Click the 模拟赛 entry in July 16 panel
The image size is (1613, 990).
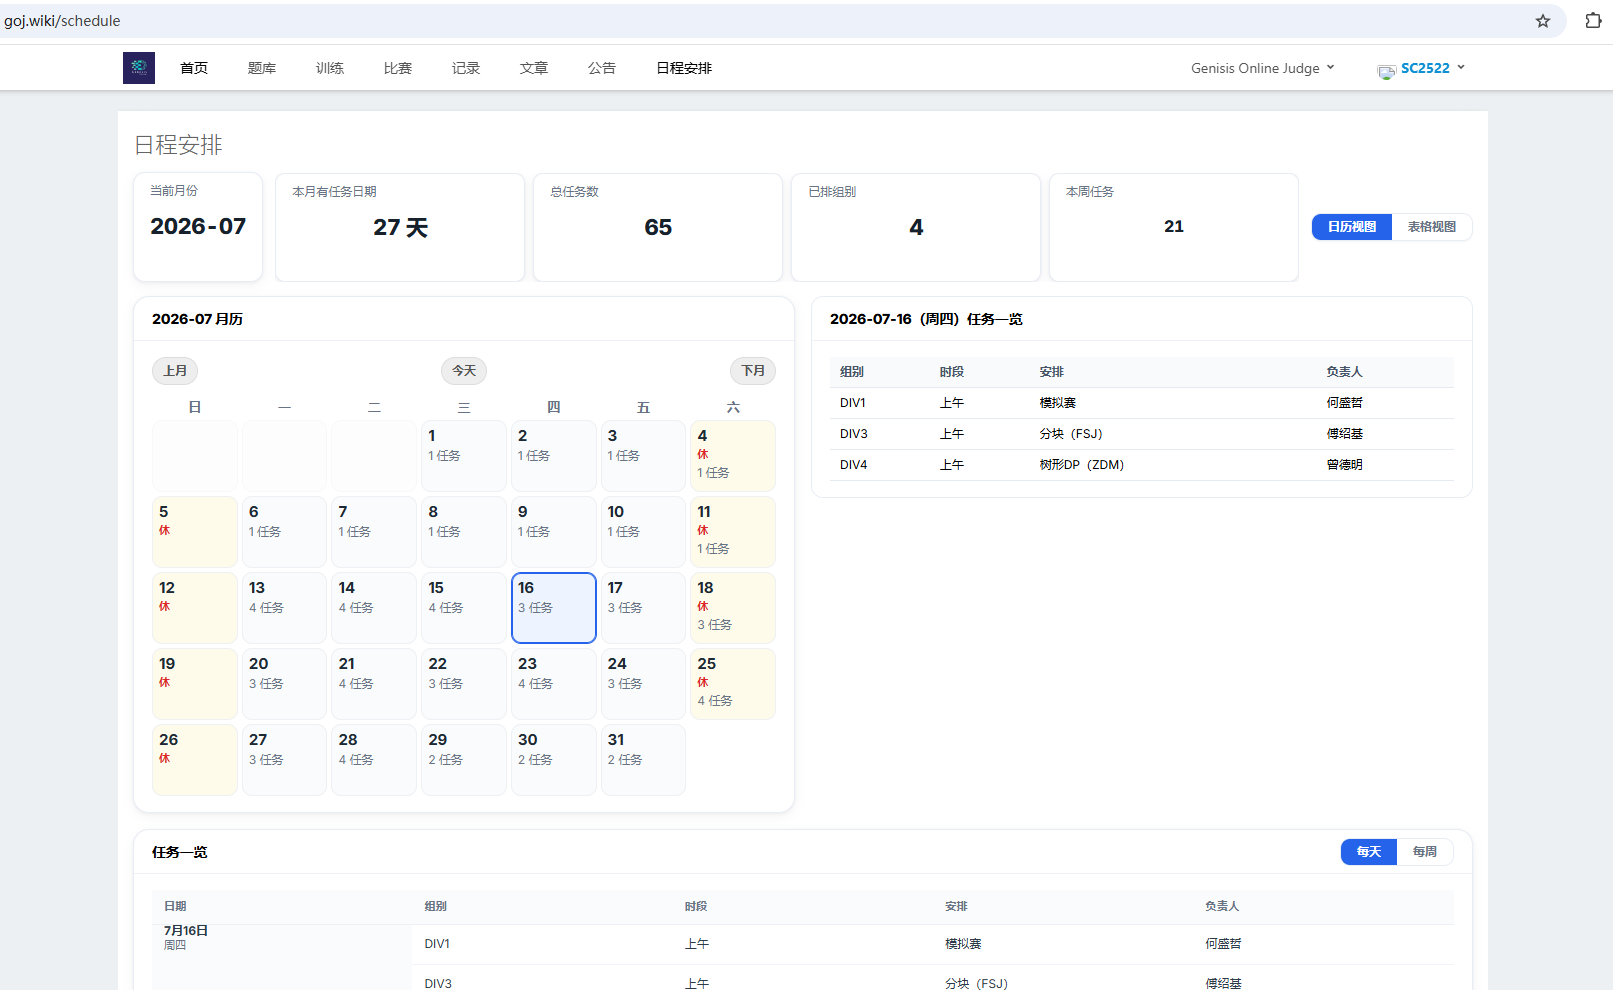tap(1058, 403)
